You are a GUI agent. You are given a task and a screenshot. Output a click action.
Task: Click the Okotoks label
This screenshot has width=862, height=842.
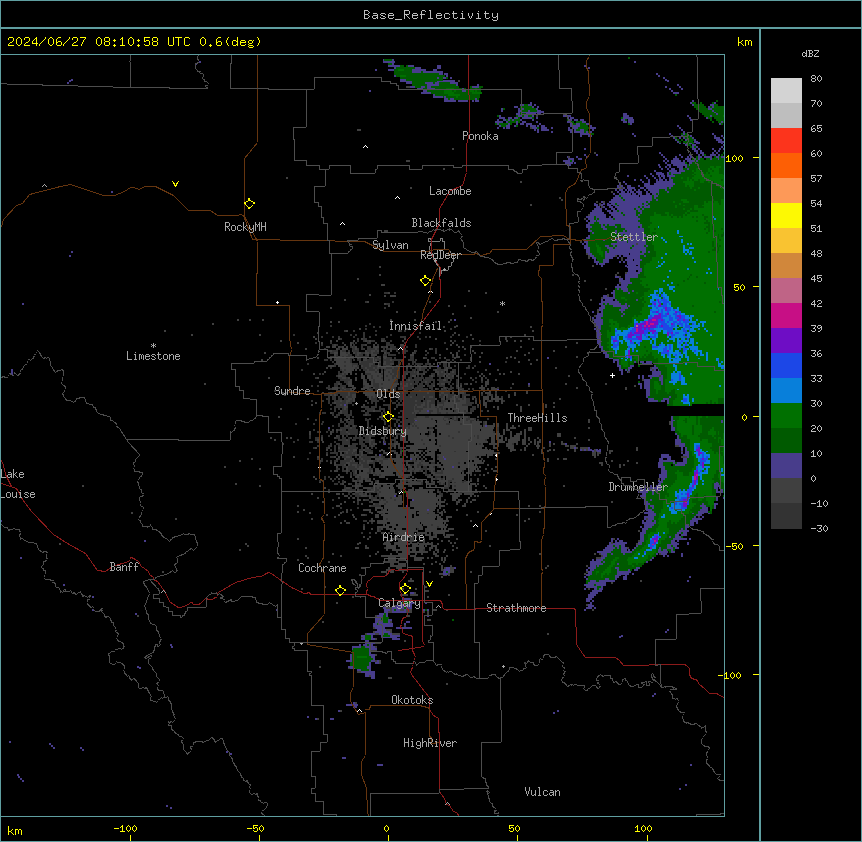(x=412, y=700)
